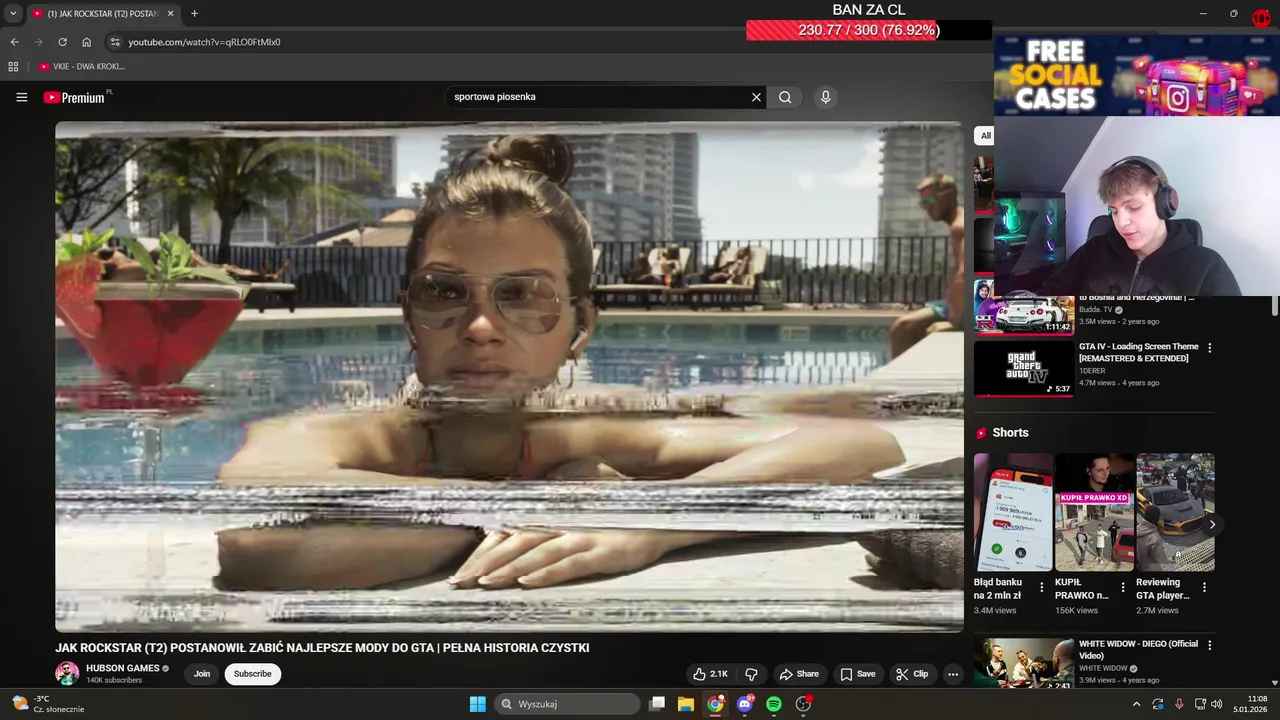Click the Wyszukaj taskbar search box
Image resolution: width=1280 pixels, height=720 pixels.
coord(568,704)
